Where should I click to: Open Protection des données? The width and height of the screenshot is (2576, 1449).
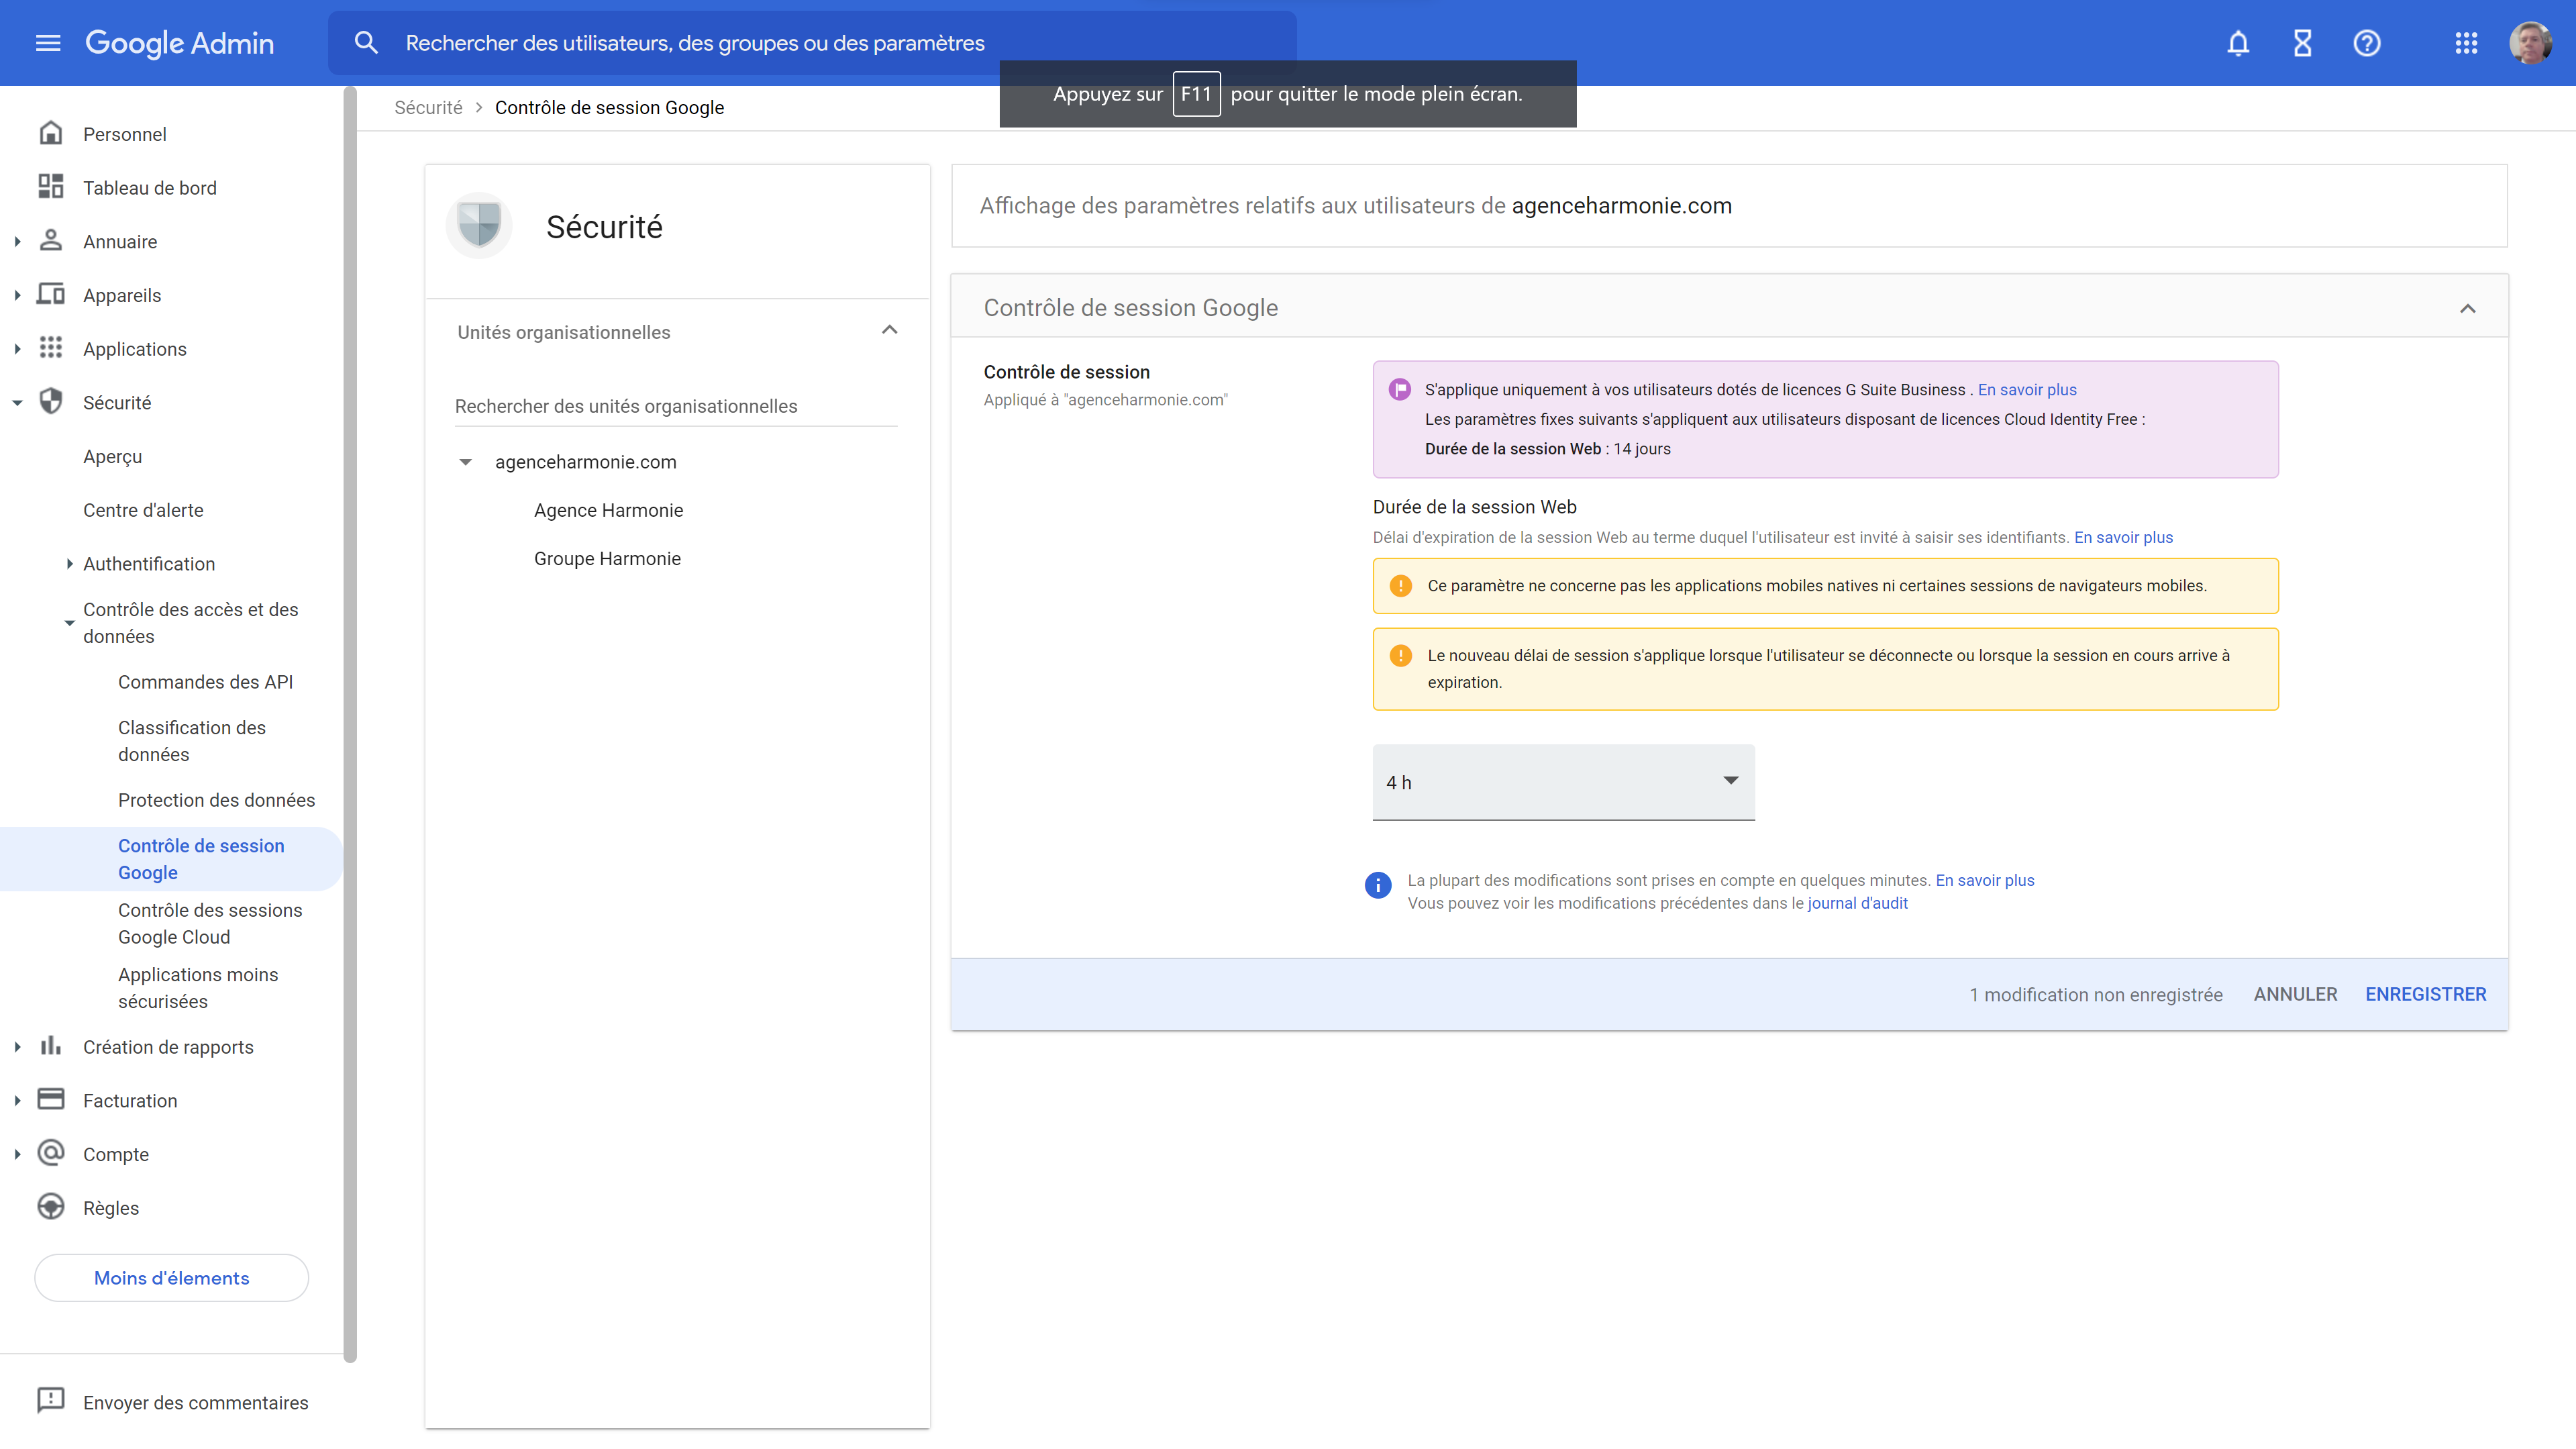click(216, 800)
